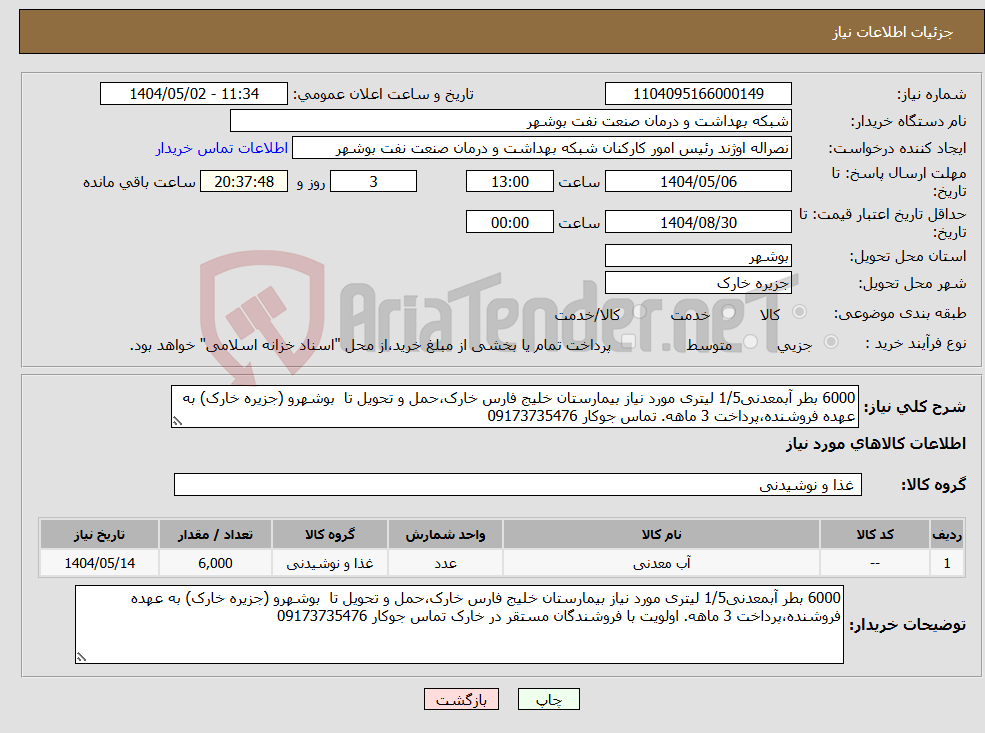Click the ردیف column header
Viewport: 985px width, 733px height.
point(947,535)
